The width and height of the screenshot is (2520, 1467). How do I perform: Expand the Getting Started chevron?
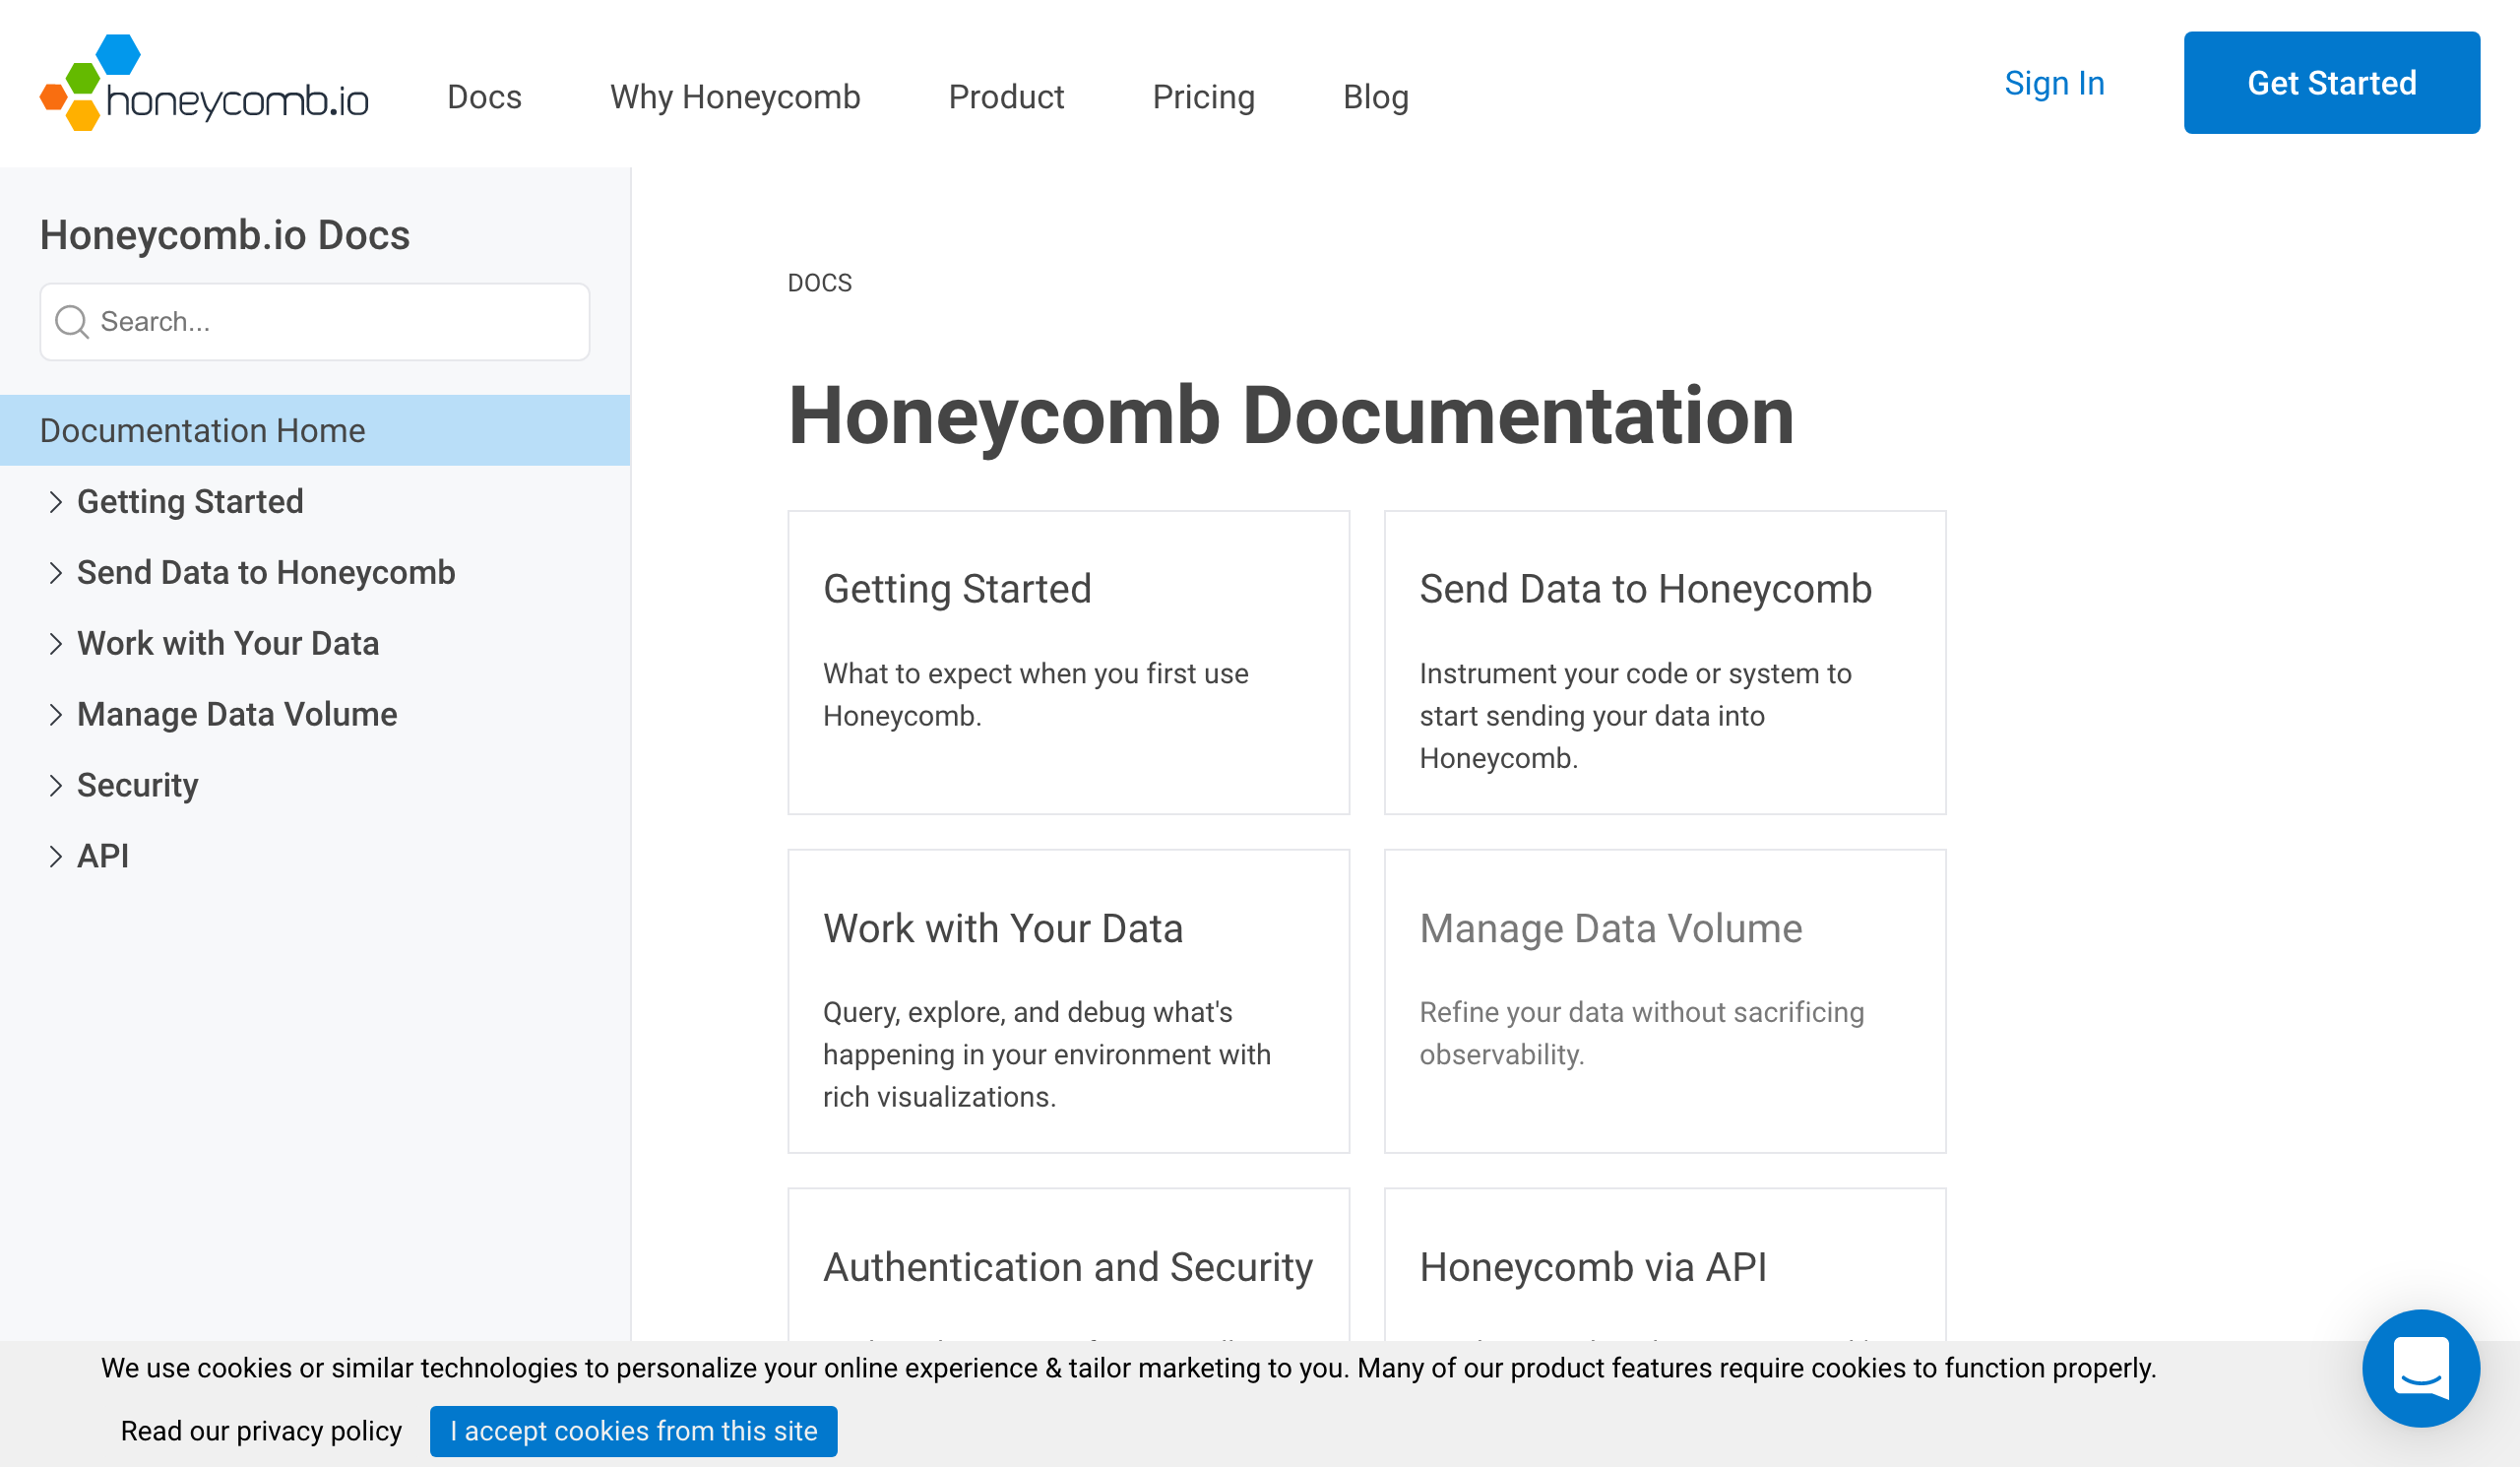tap(55, 502)
